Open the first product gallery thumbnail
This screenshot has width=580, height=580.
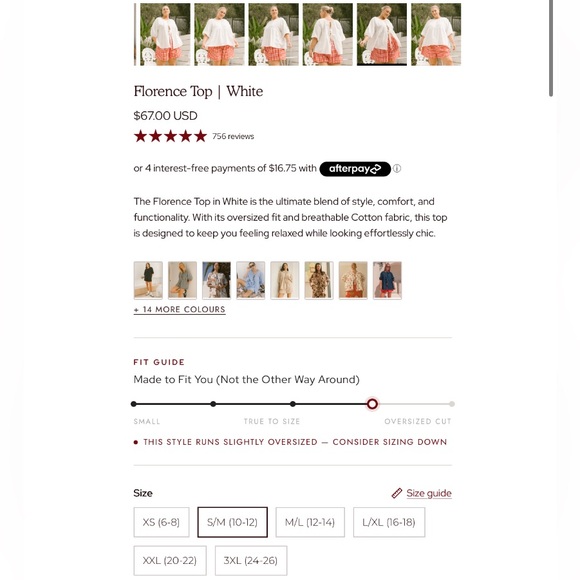[x=165, y=34]
